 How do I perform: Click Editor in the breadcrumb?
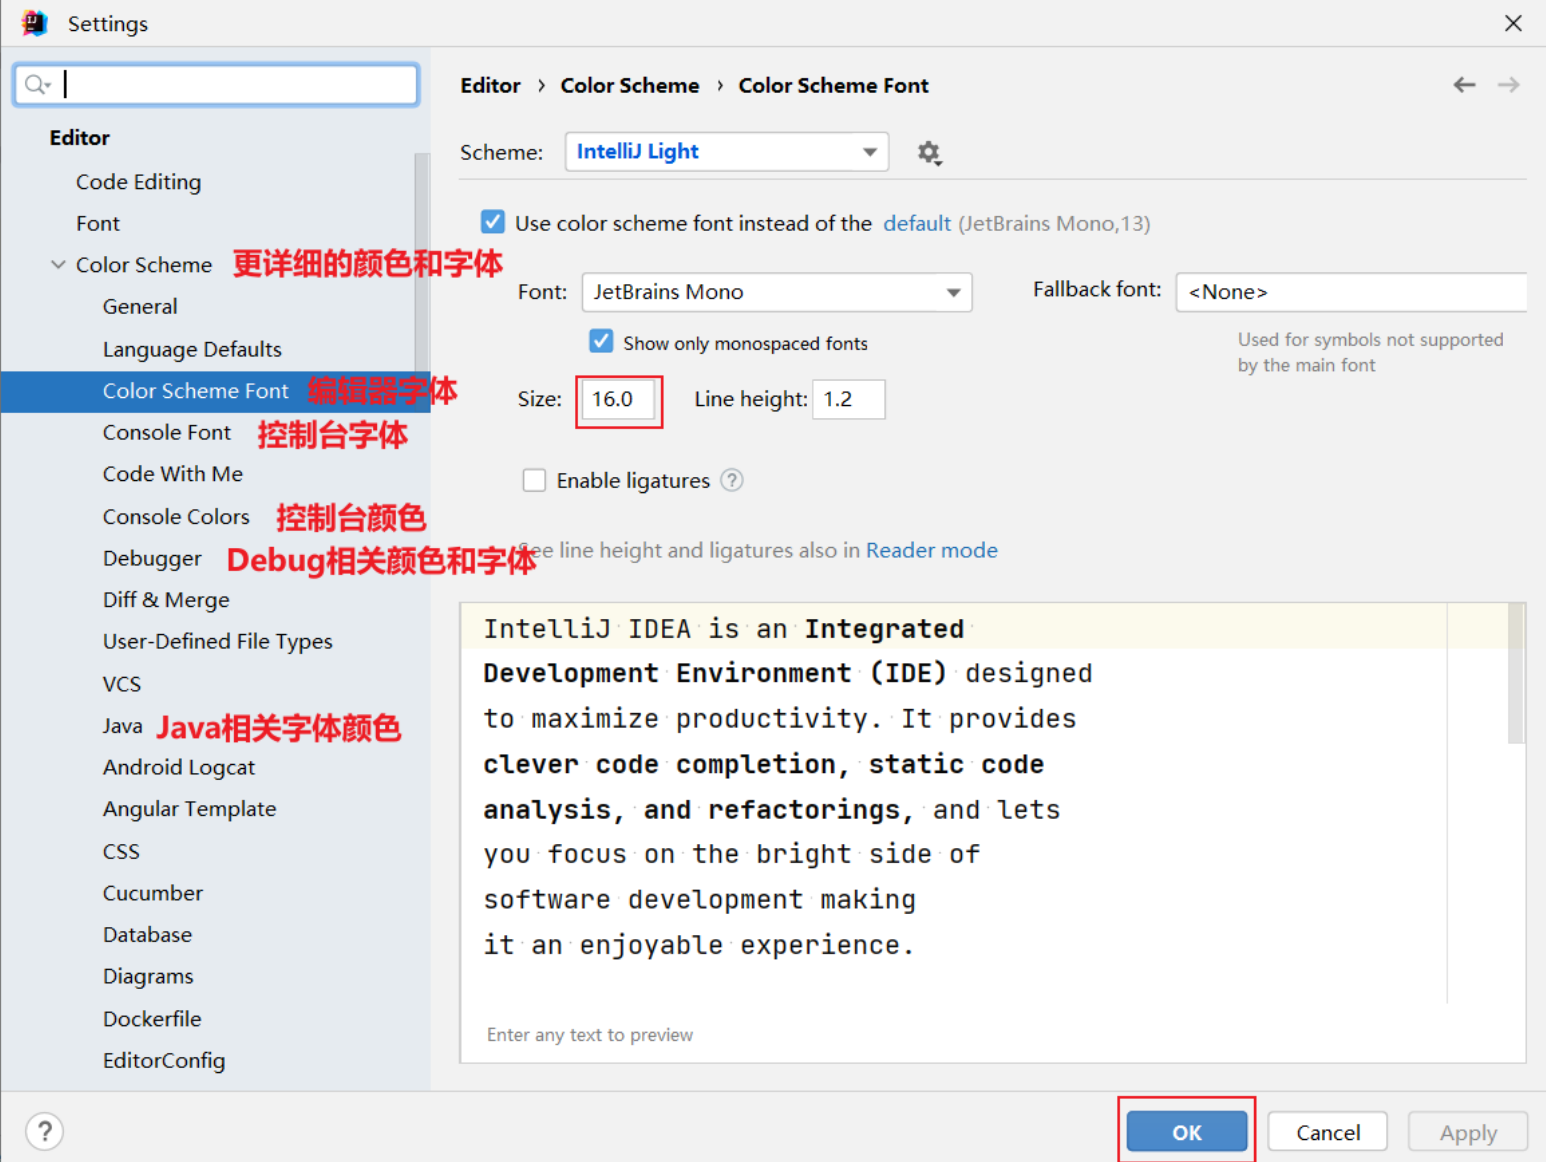490,85
